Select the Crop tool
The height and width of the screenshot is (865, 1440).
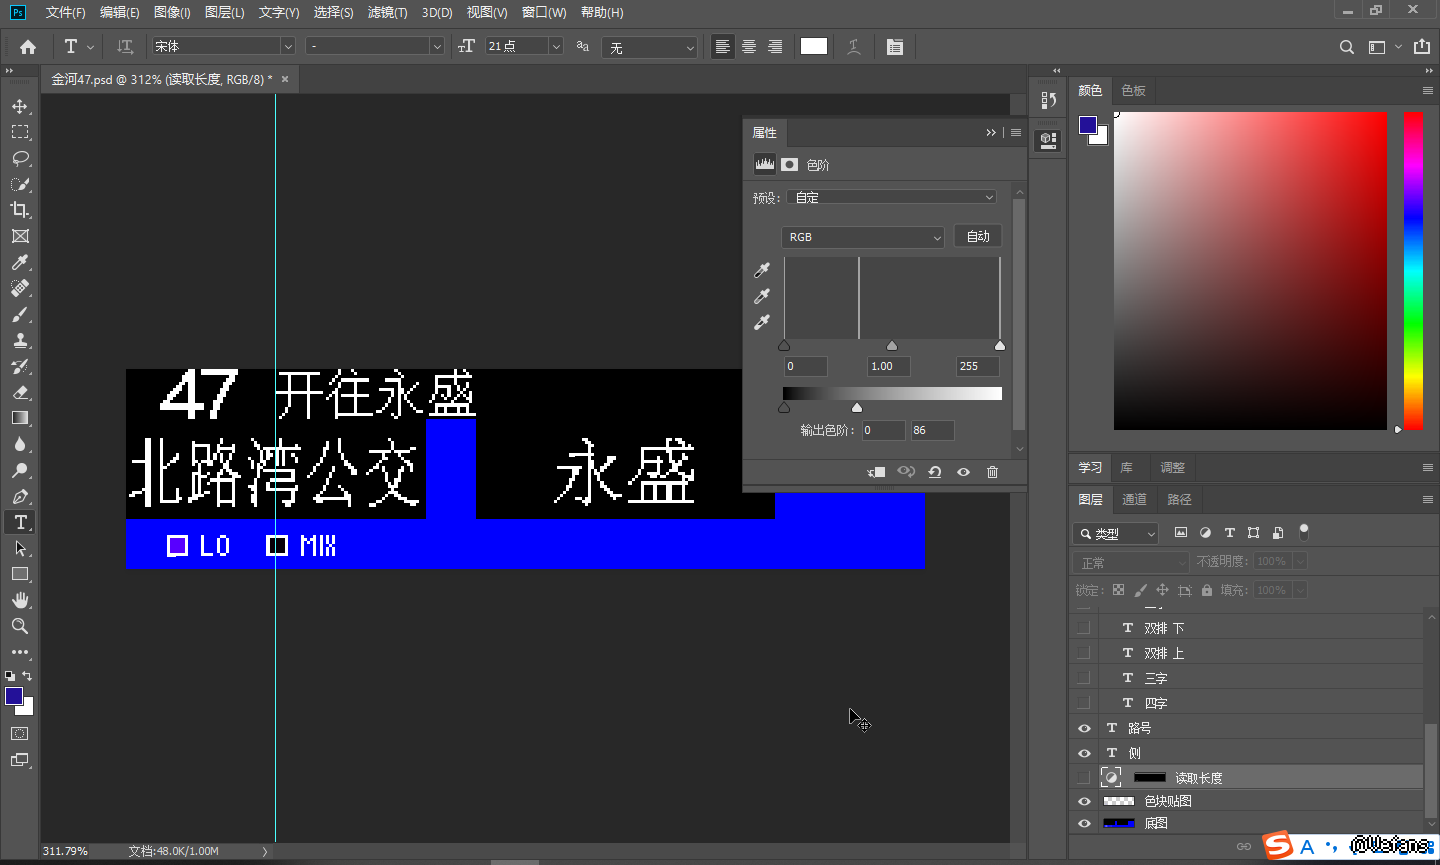(x=20, y=210)
